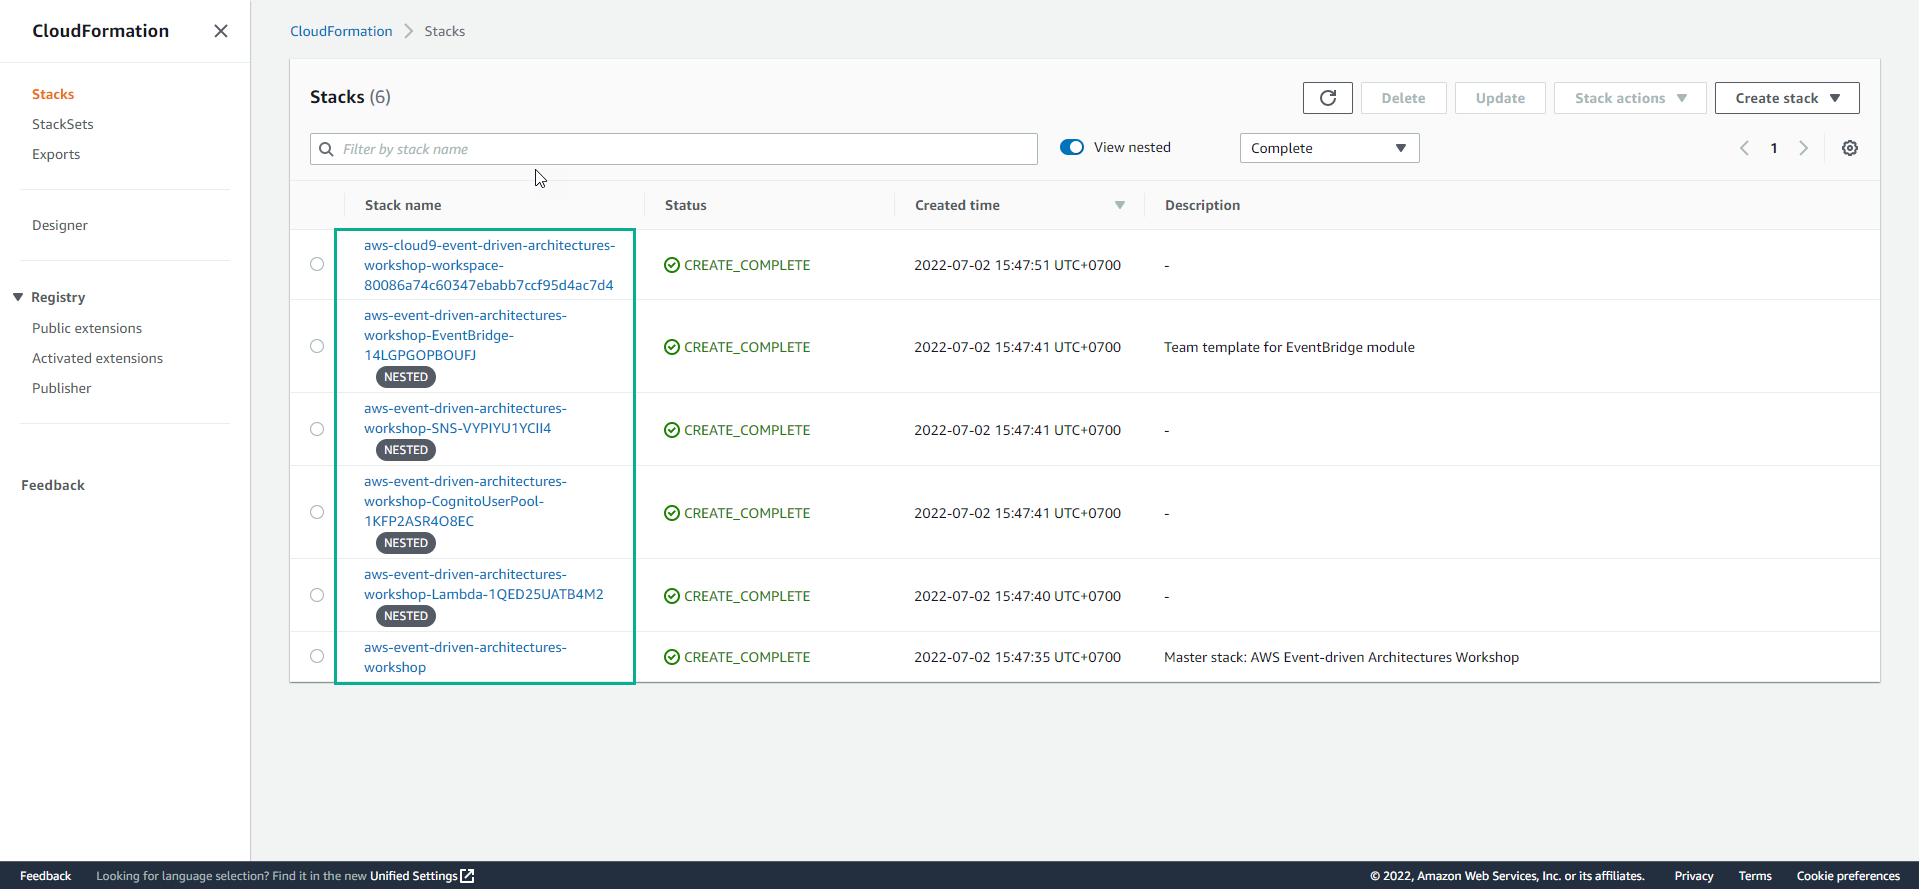Refresh the stacks list
This screenshot has height=889, width=1919.
tap(1328, 98)
